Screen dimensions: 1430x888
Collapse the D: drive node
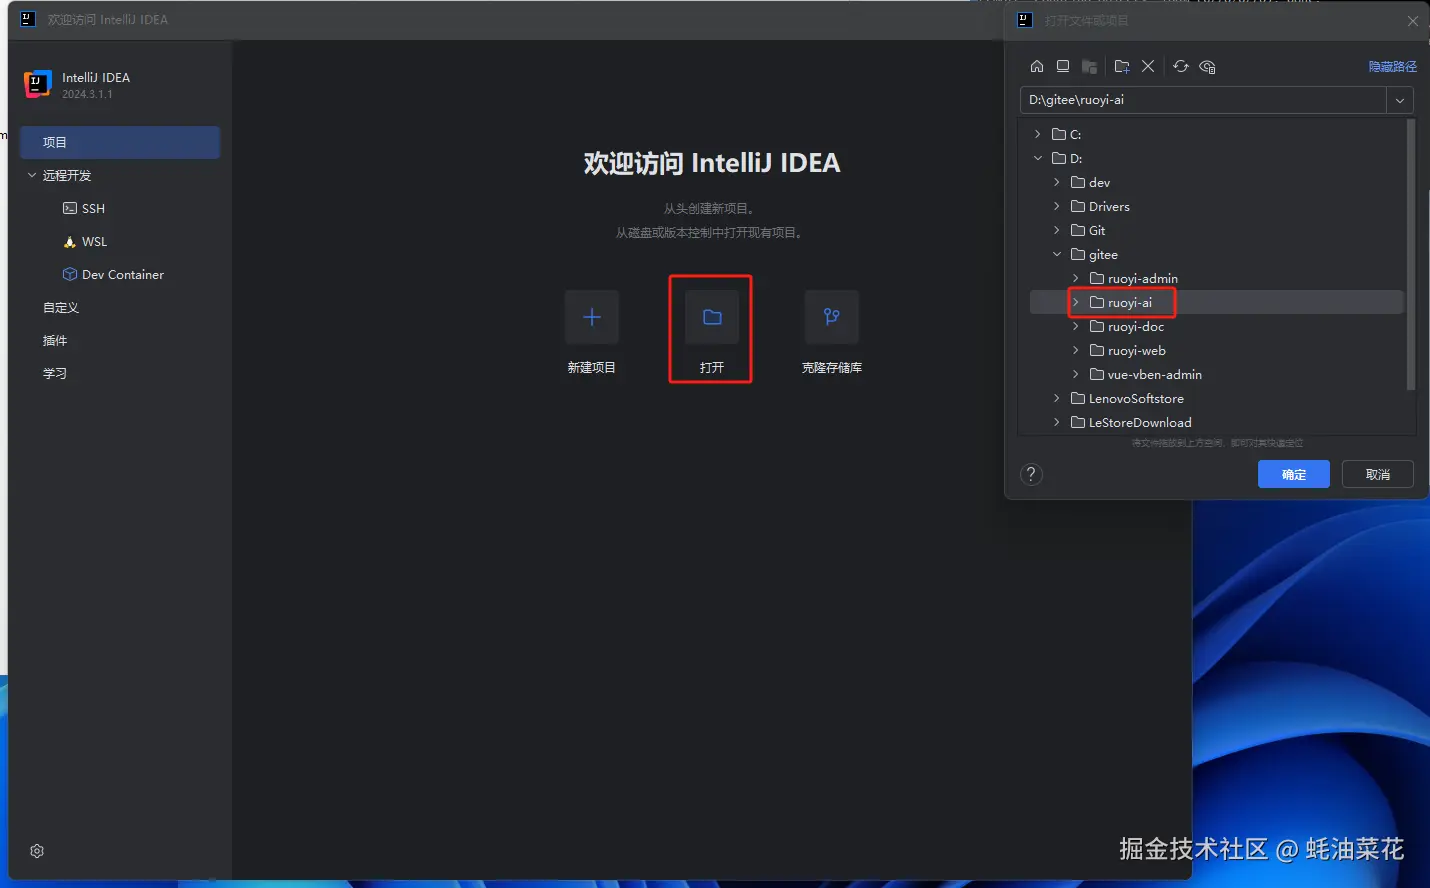point(1037,158)
